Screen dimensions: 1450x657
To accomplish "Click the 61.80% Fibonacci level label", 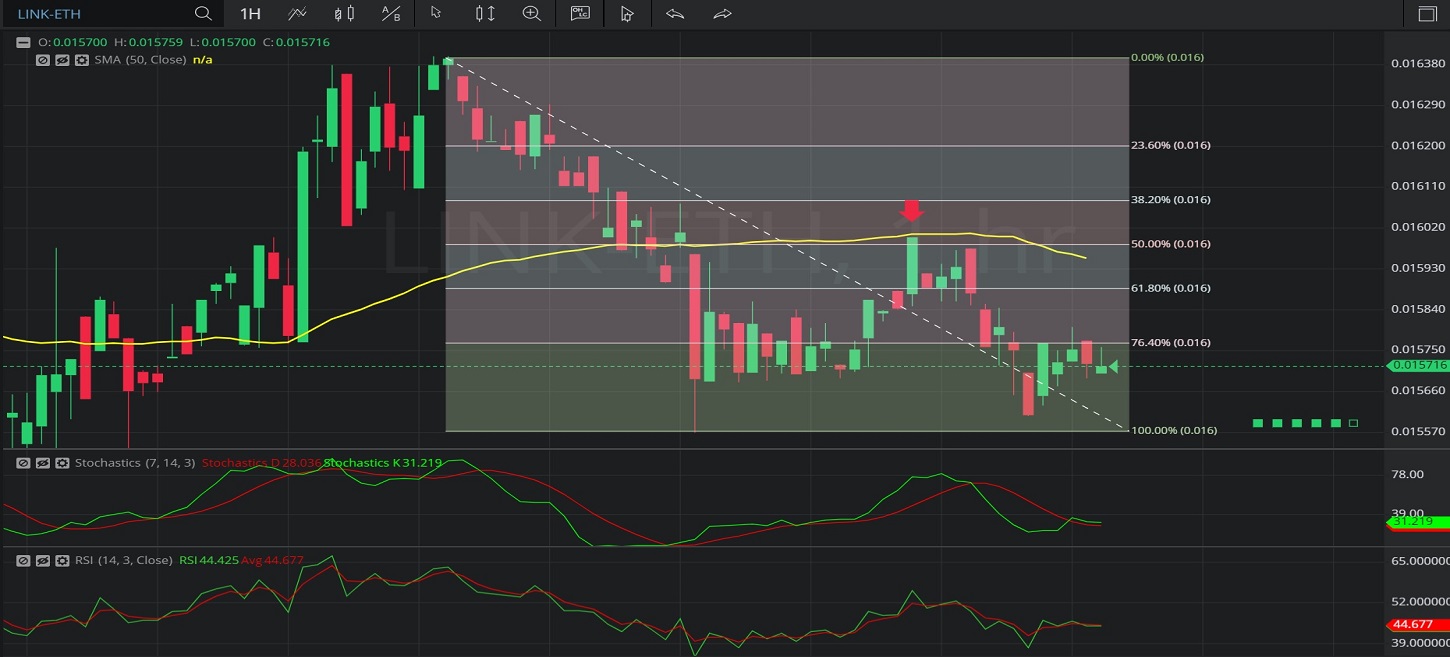I will [1170, 288].
